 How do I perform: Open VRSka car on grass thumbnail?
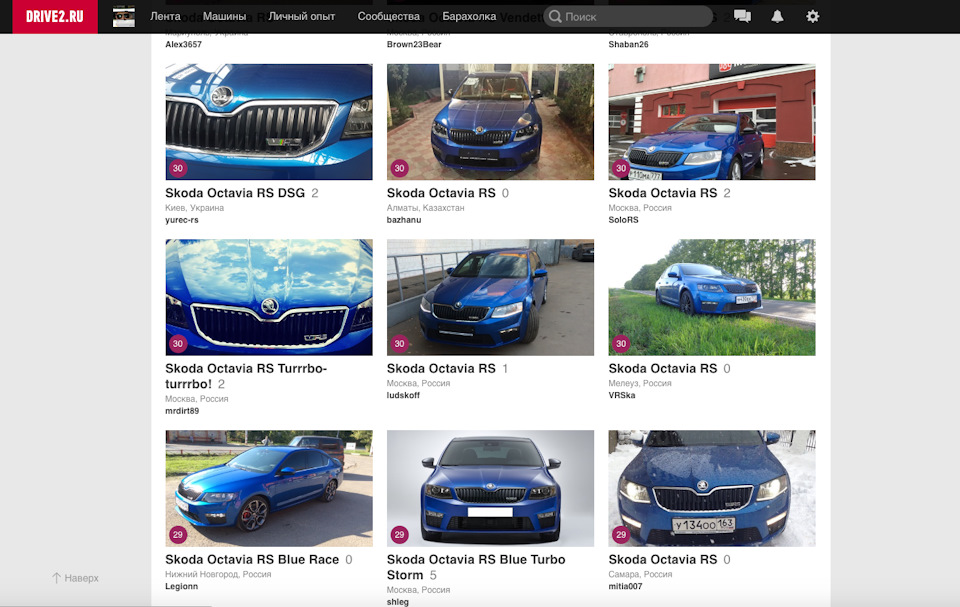click(x=712, y=297)
